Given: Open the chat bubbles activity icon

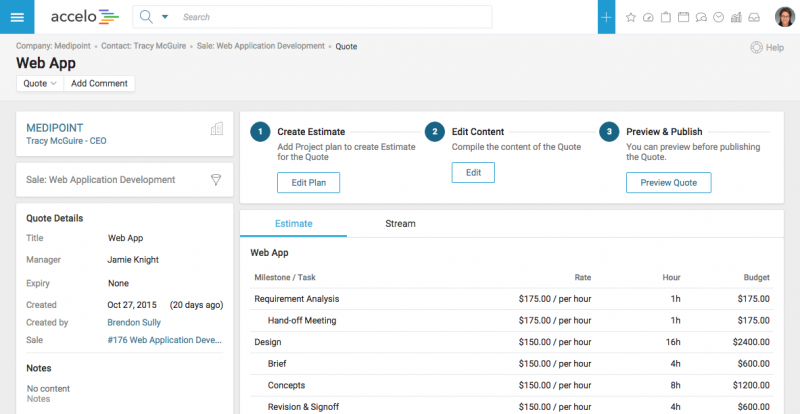Looking at the screenshot, I should click(701, 17).
